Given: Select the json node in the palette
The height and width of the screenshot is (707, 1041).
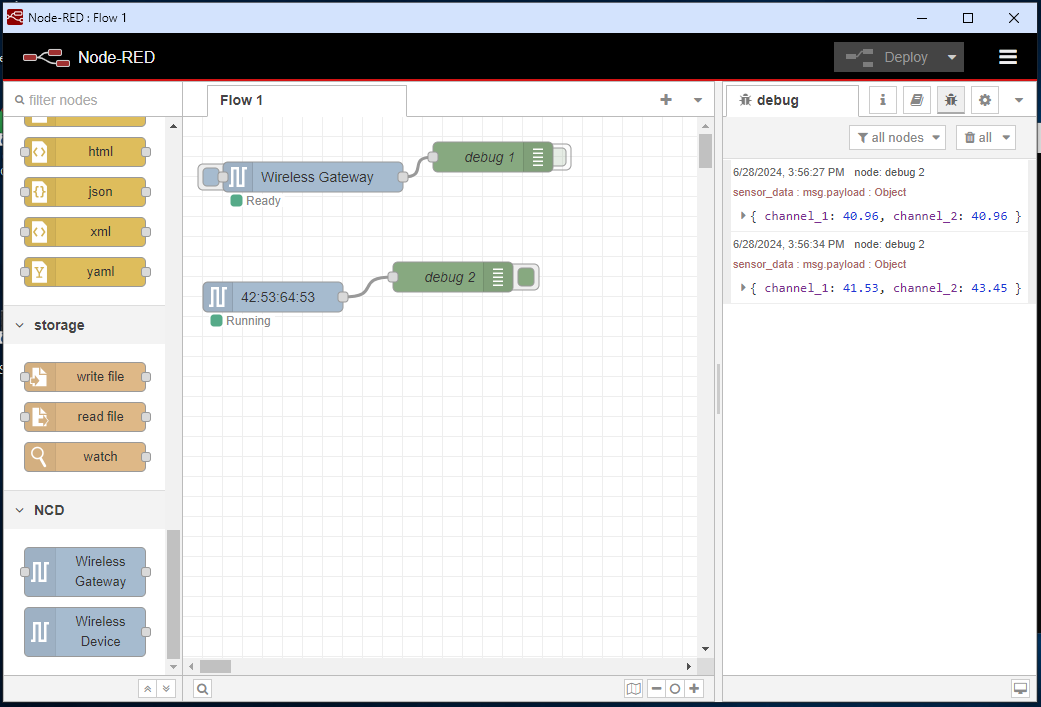Looking at the screenshot, I should [x=85, y=192].
